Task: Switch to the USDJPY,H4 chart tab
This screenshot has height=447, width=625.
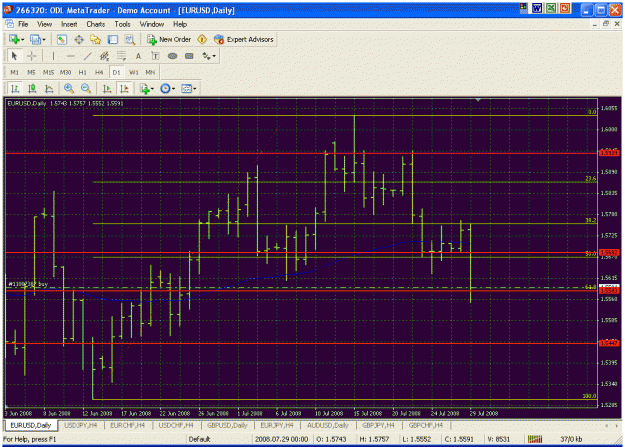Action: pos(81,425)
